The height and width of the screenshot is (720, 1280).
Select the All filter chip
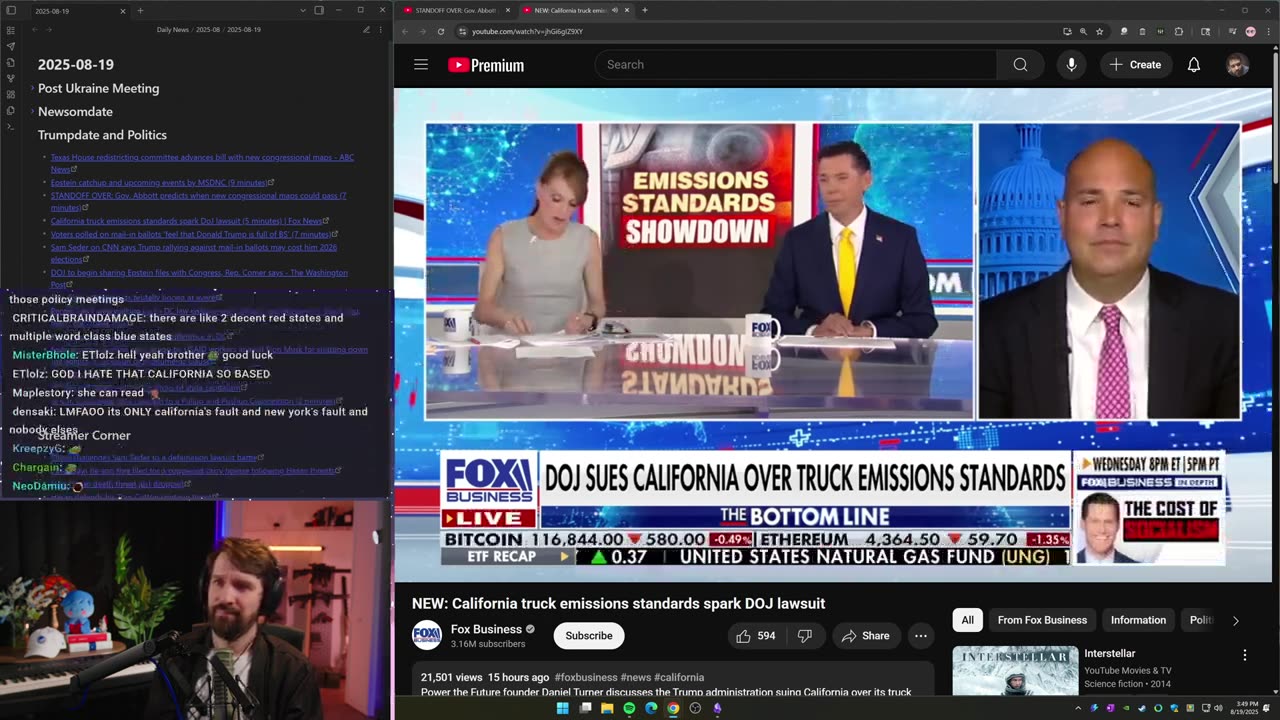tap(967, 620)
